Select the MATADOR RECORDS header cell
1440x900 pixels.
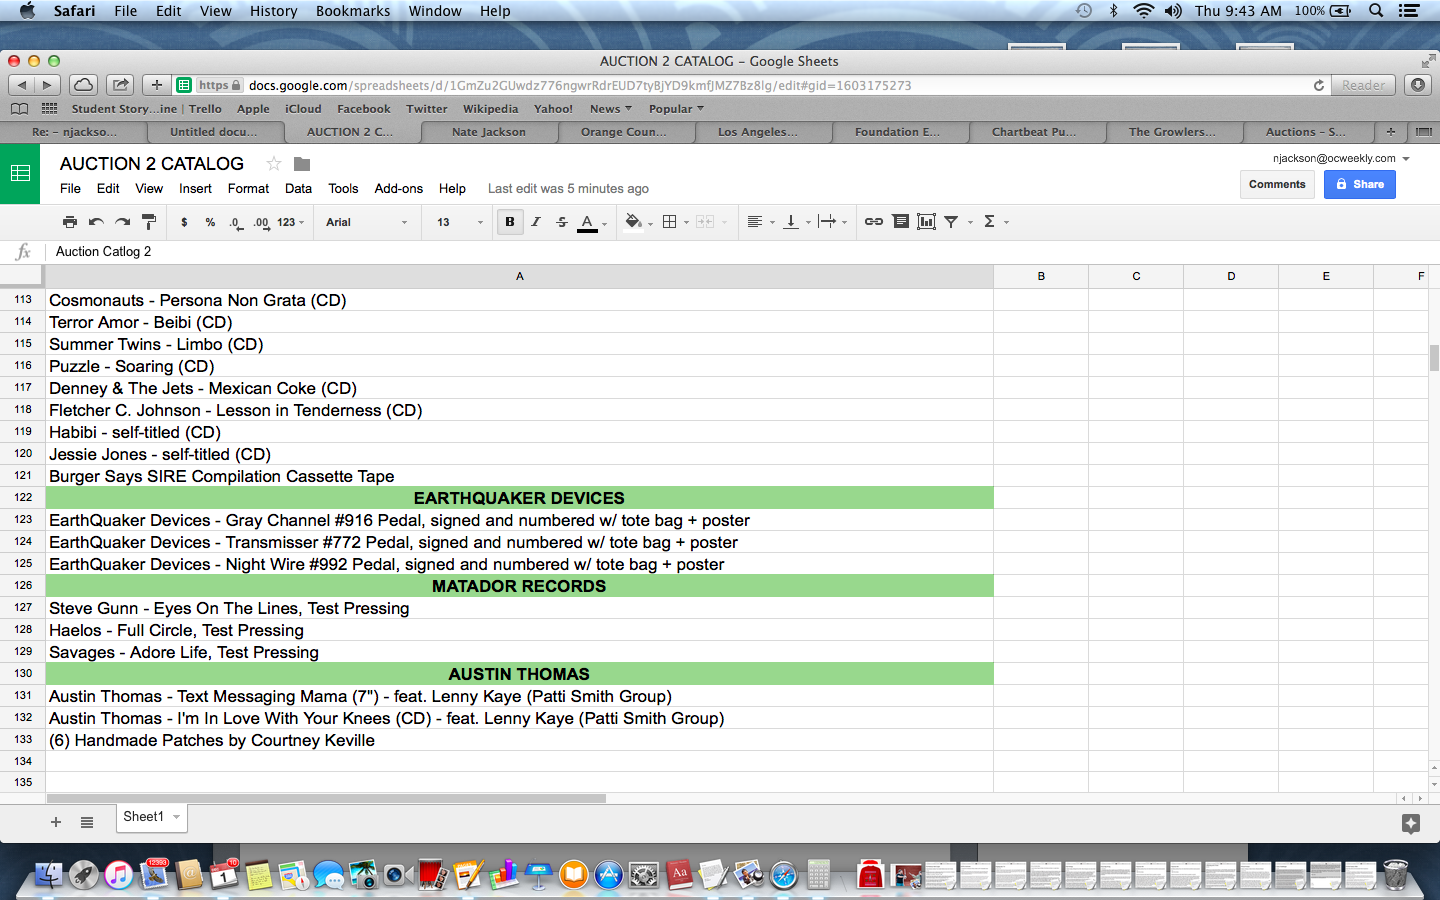click(519, 586)
